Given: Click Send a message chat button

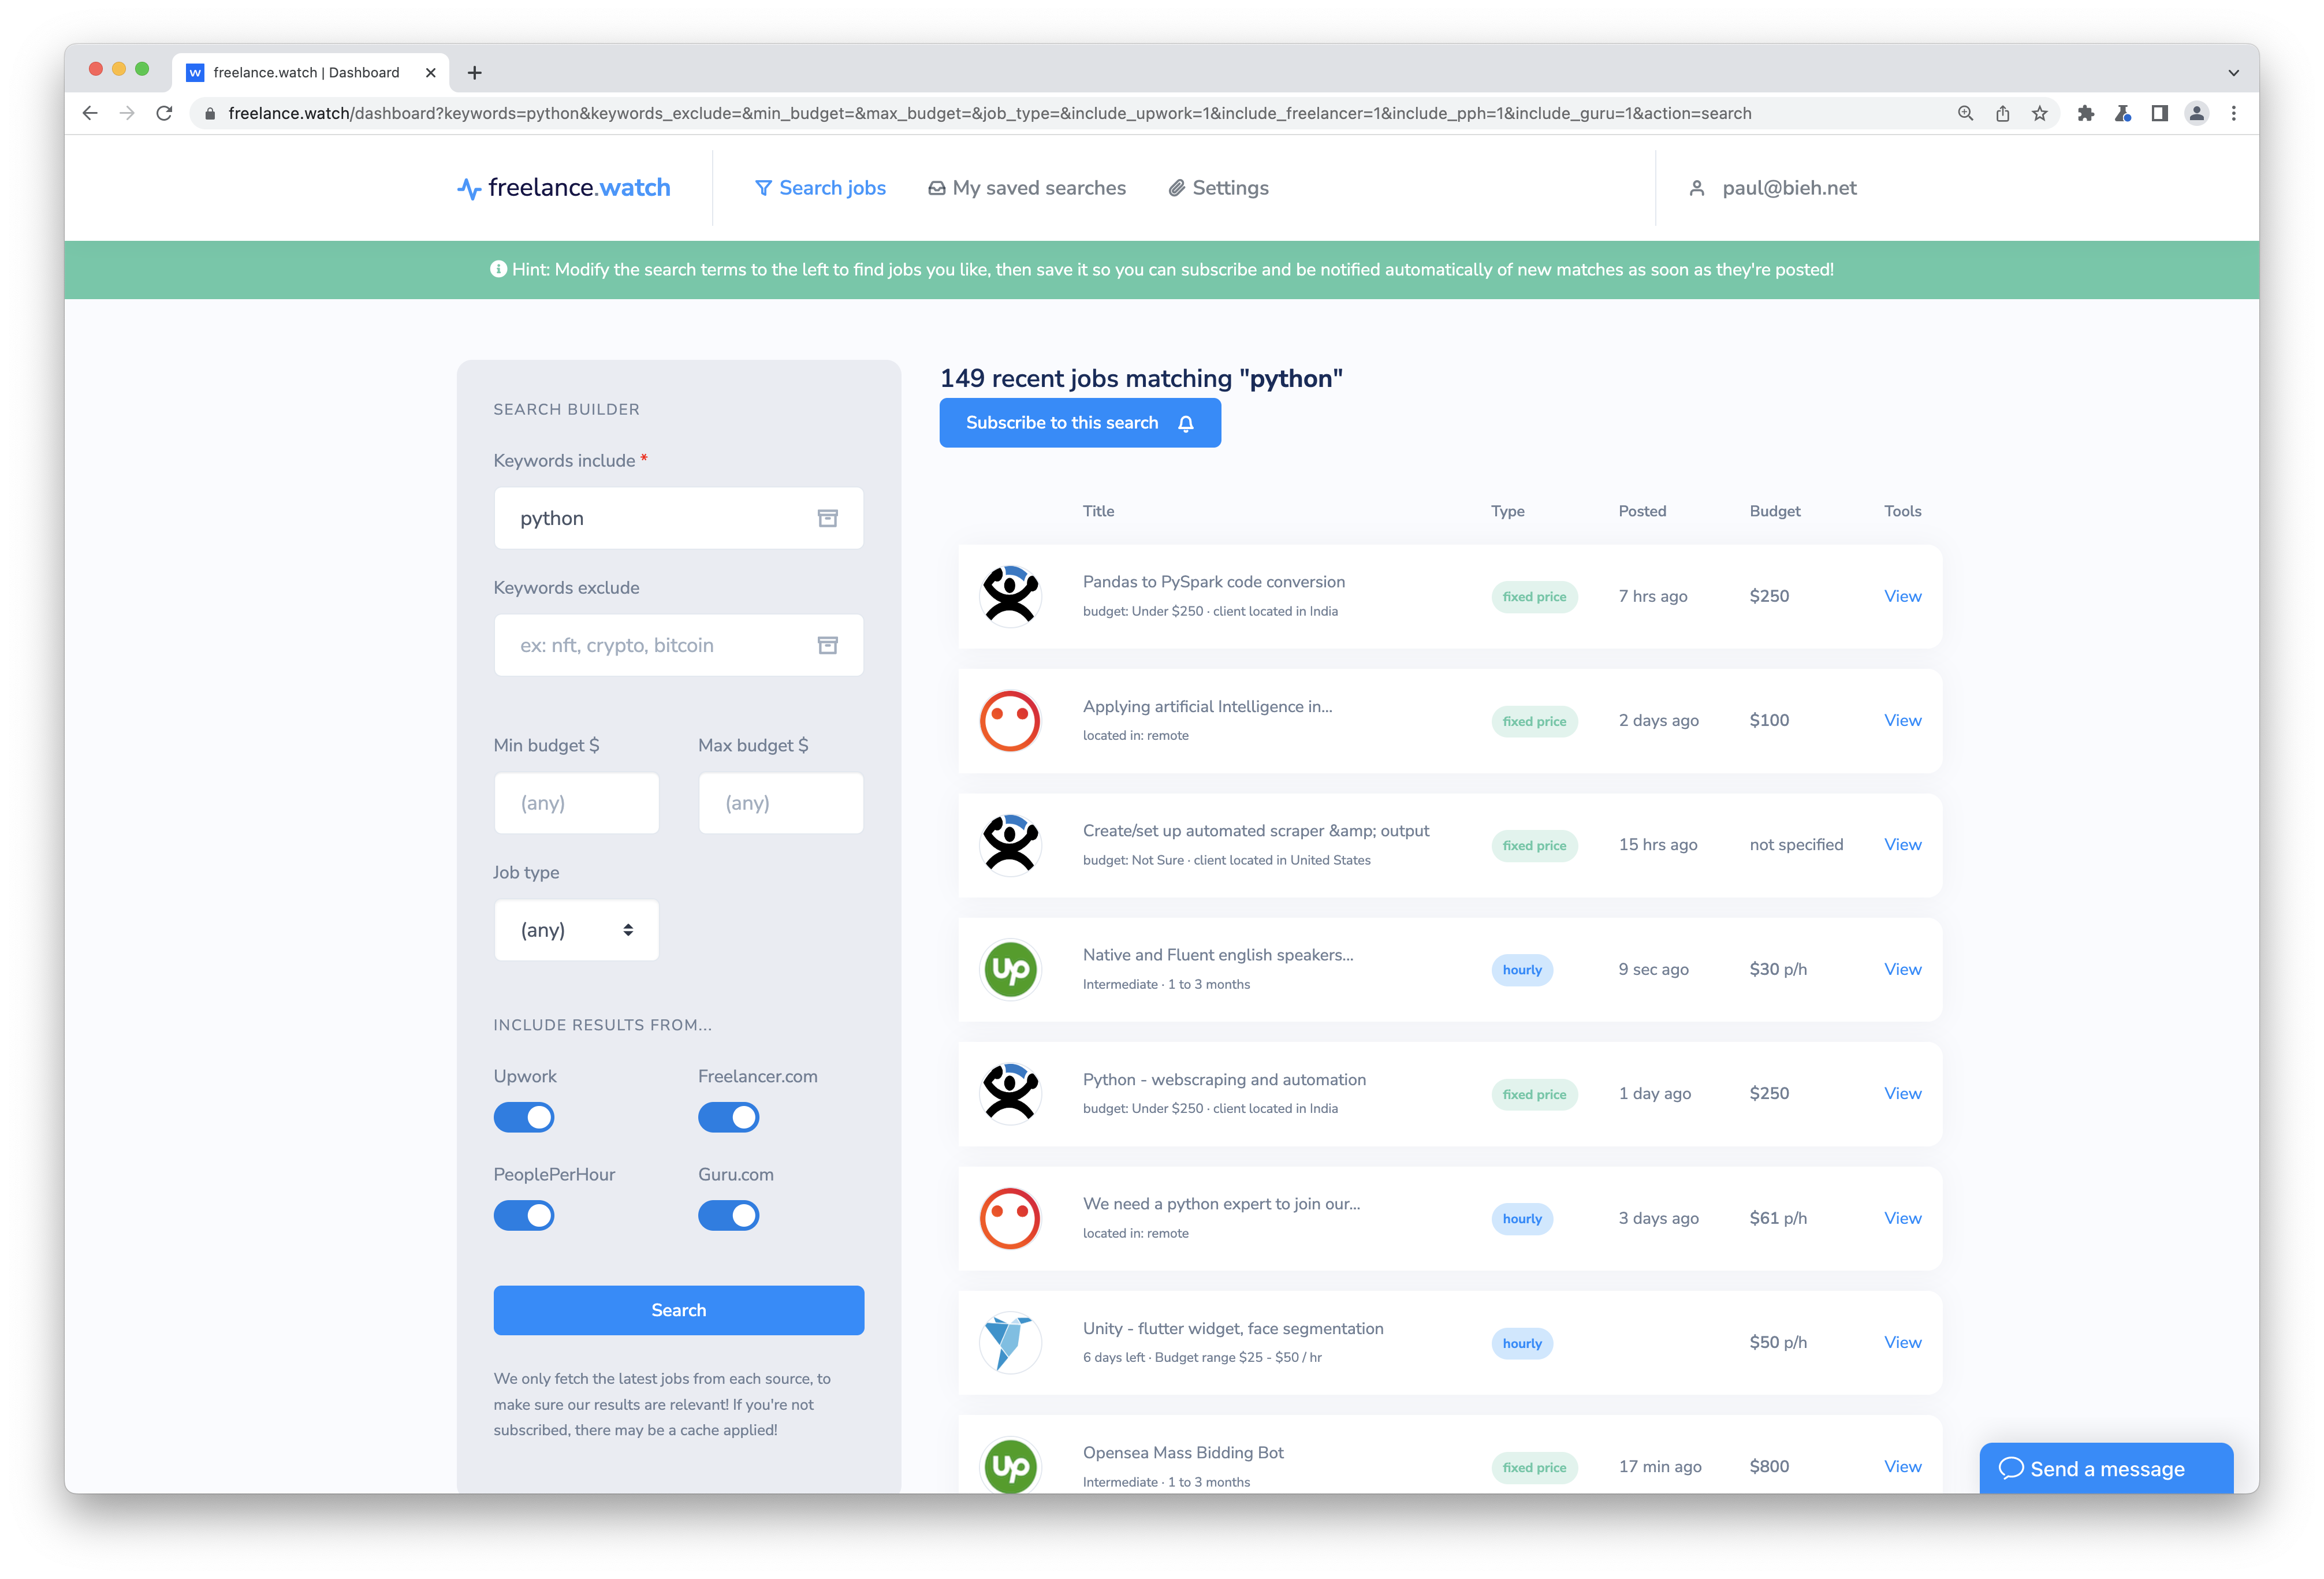Looking at the screenshot, I should 2106,1468.
